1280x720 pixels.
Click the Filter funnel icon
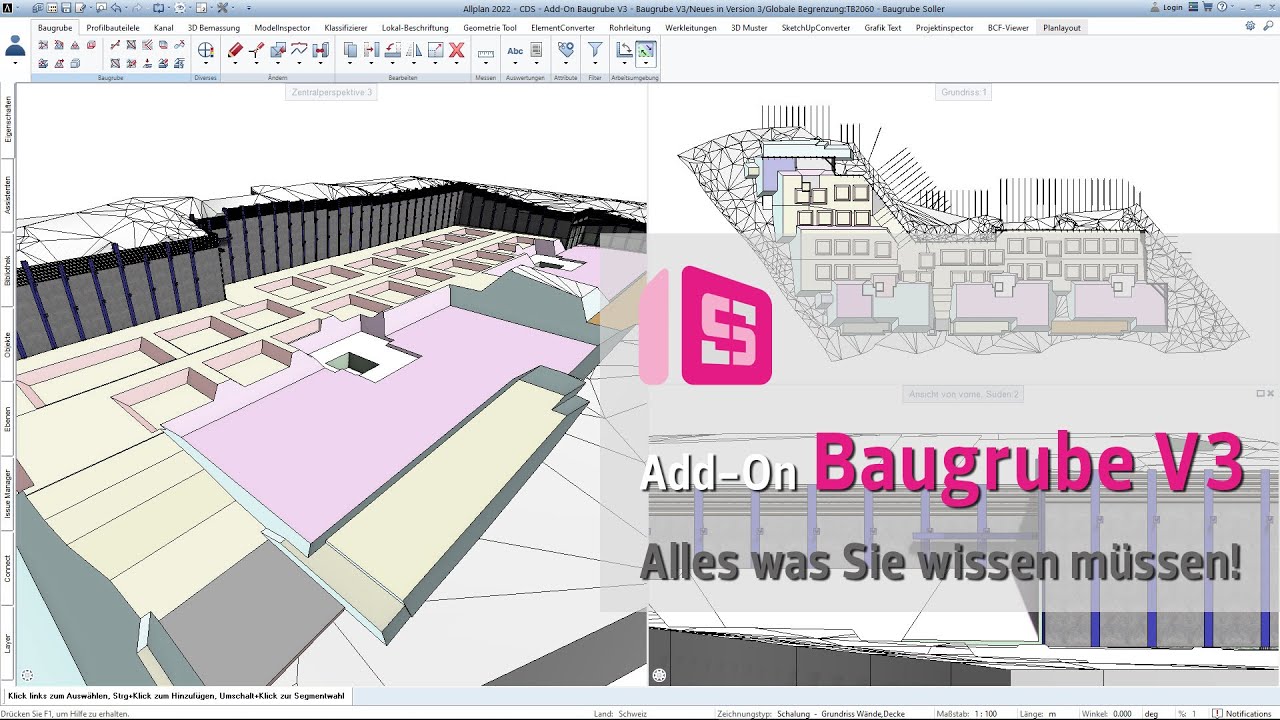click(595, 49)
